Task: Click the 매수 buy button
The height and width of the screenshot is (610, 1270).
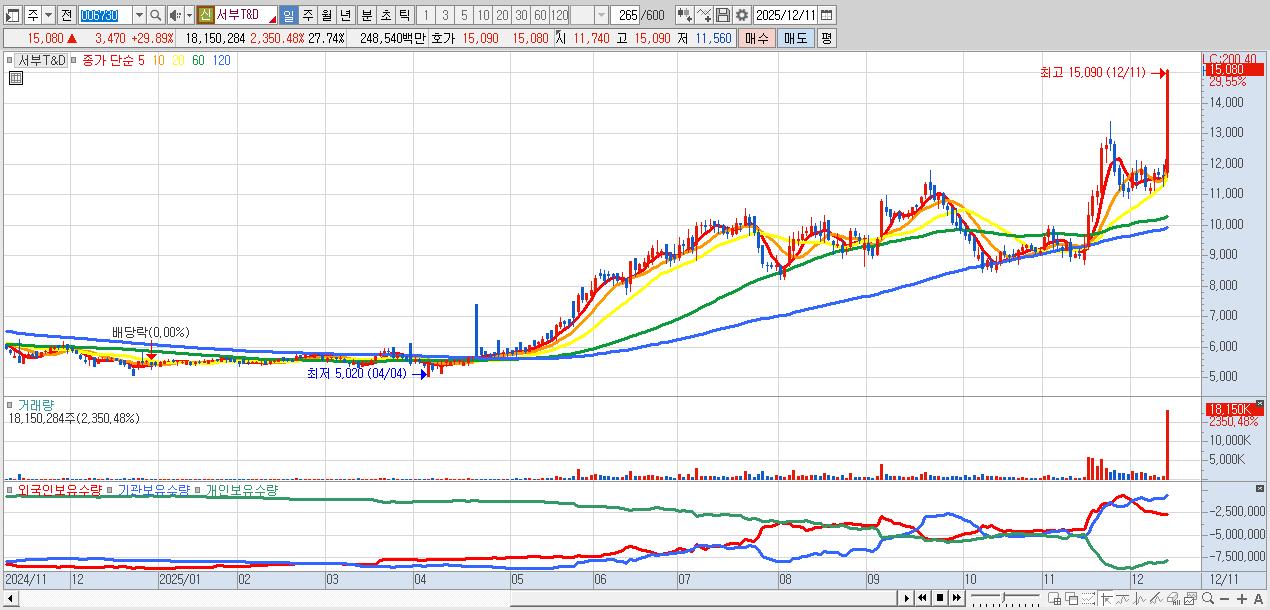Action: [x=757, y=38]
